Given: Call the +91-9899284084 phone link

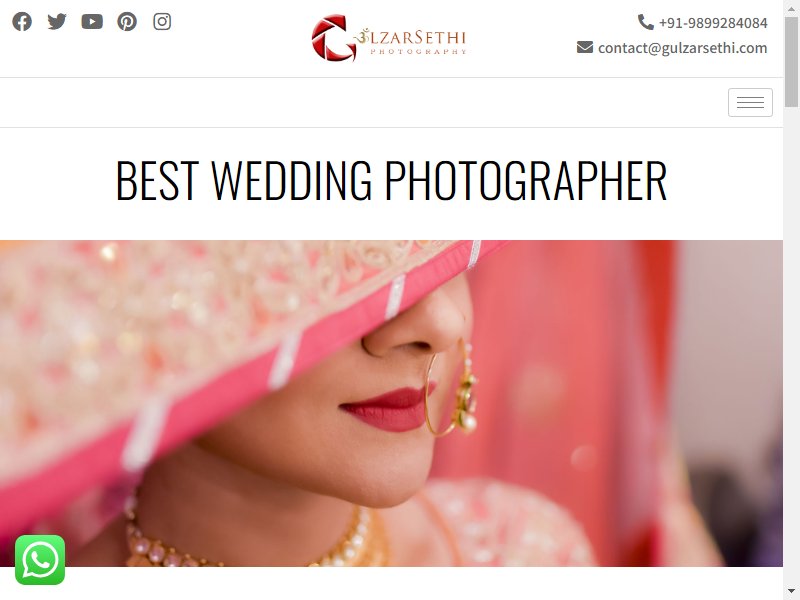Looking at the screenshot, I should (713, 23).
